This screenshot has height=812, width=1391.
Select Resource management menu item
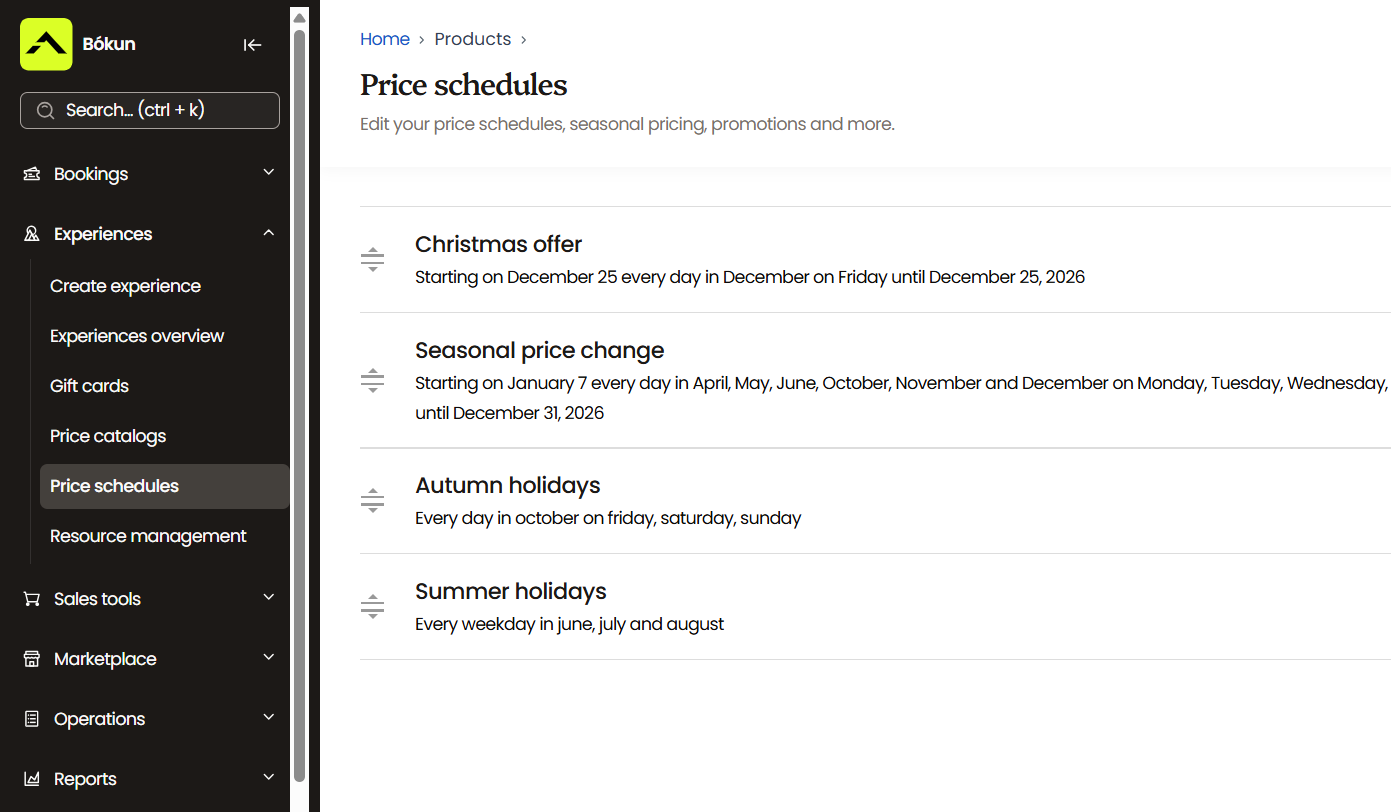(x=148, y=536)
